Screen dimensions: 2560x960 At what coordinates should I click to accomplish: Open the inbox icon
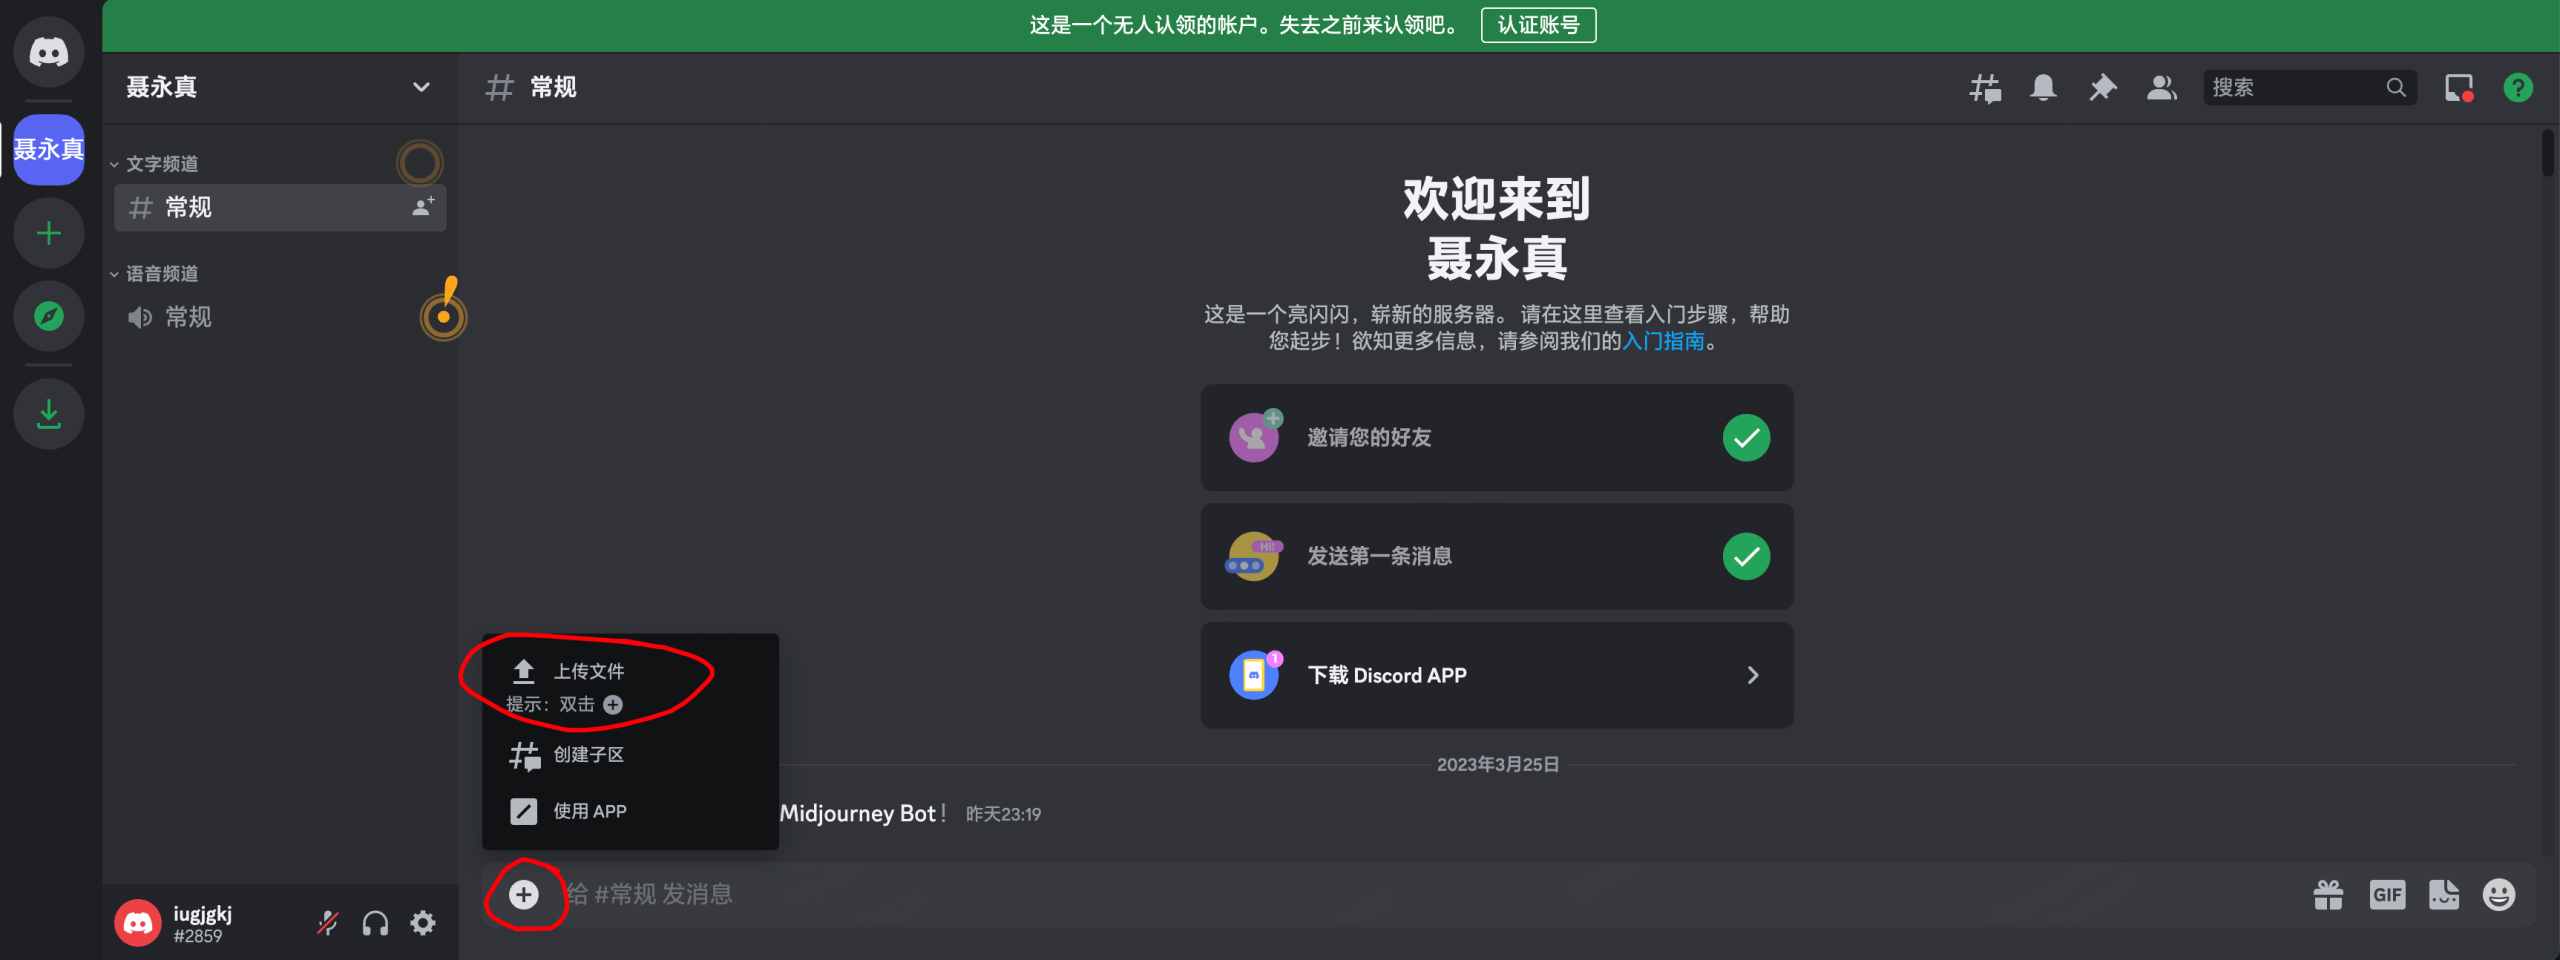click(x=2459, y=88)
